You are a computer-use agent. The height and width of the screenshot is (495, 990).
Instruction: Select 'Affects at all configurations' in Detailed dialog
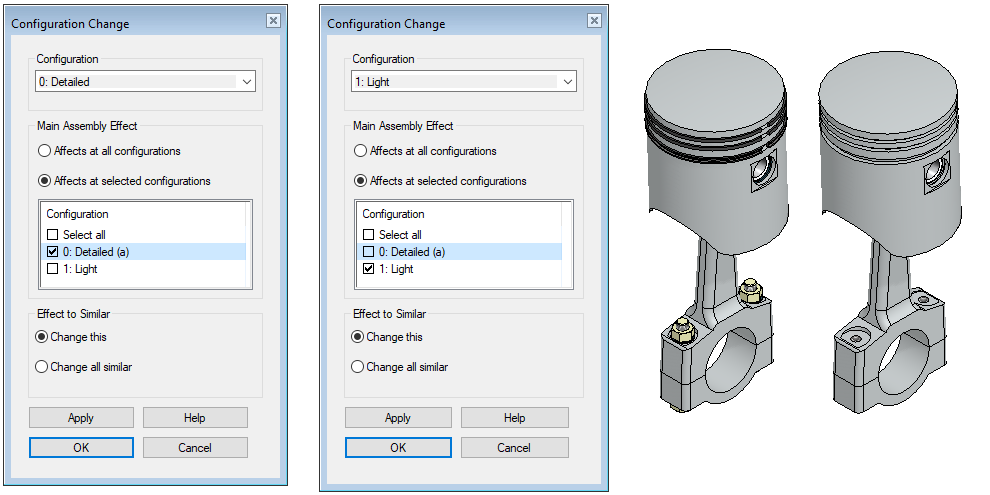[x=43, y=151]
